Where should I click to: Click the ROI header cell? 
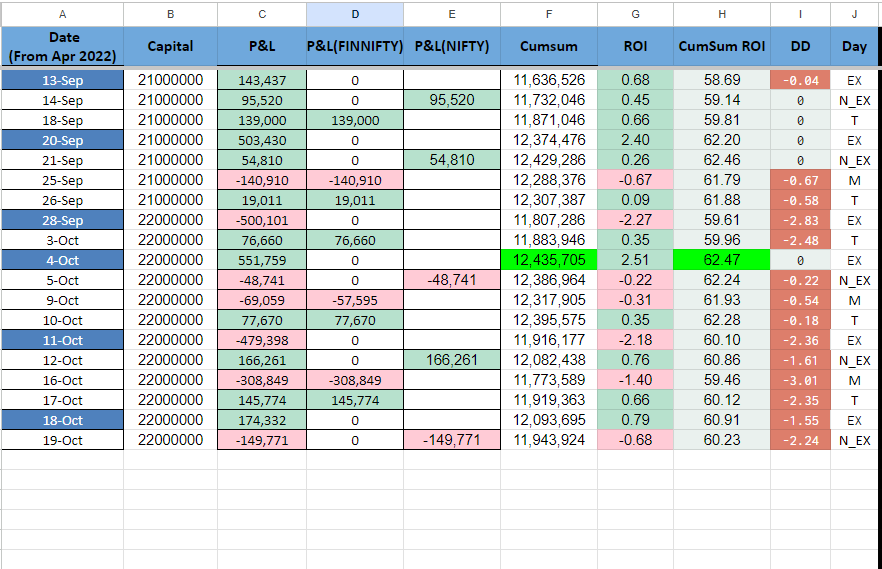[x=635, y=46]
